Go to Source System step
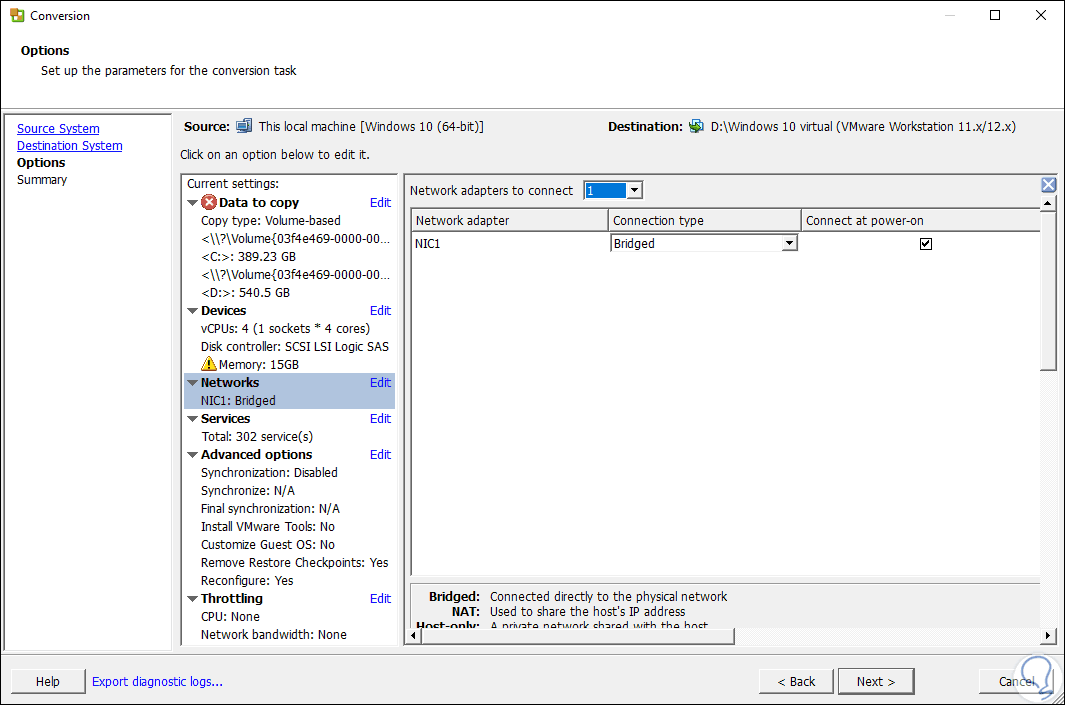This screenshot has width=1065, height=705. point(58,128)
